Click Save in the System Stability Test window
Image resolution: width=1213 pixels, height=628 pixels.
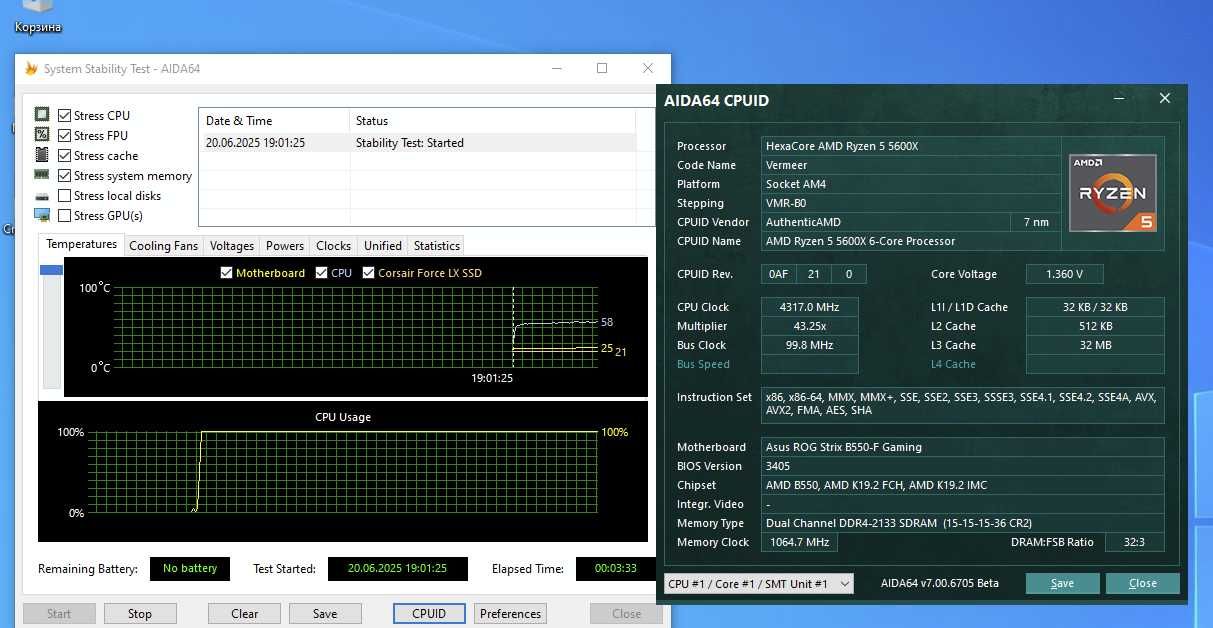pos(325,614)
